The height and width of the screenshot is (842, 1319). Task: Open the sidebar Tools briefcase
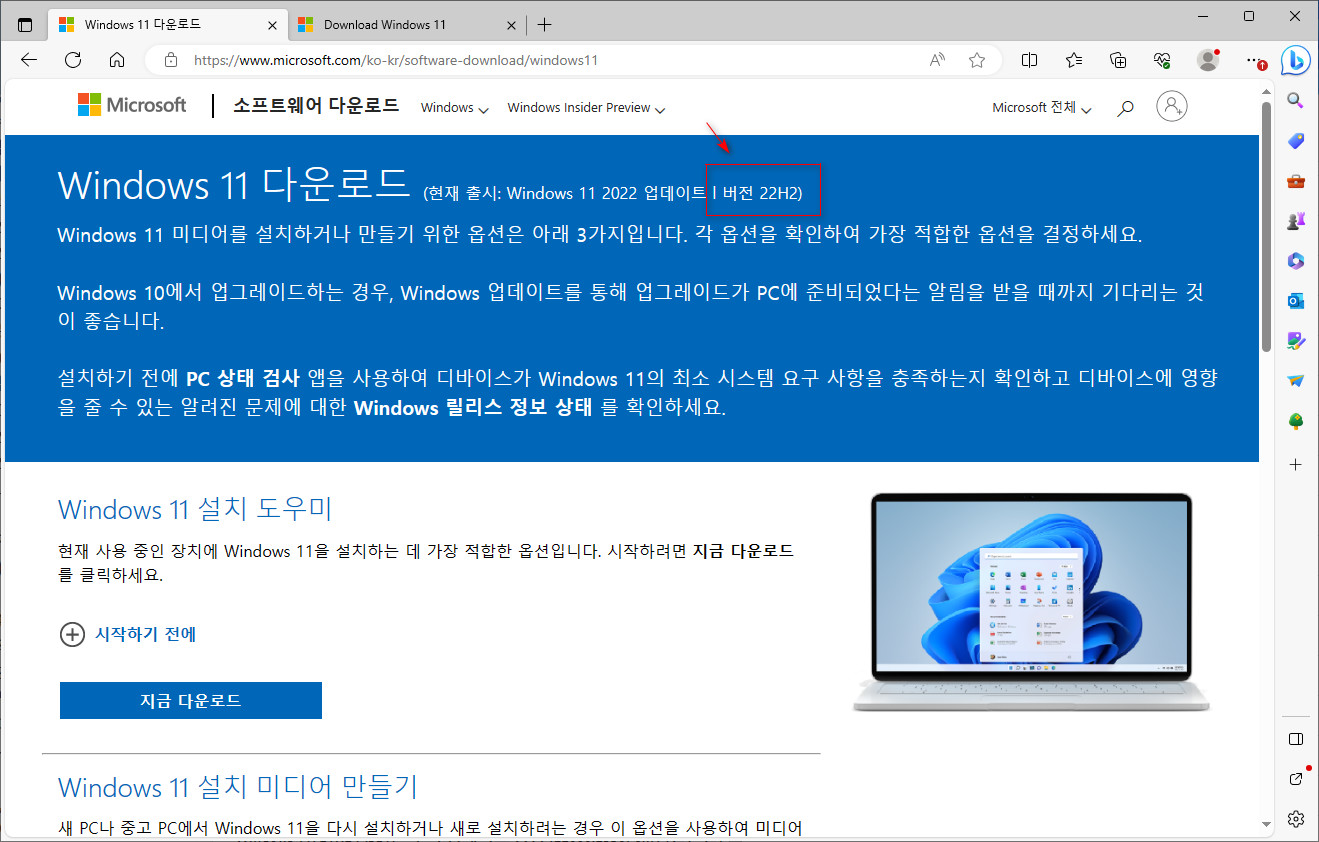tap(1296, 181)
